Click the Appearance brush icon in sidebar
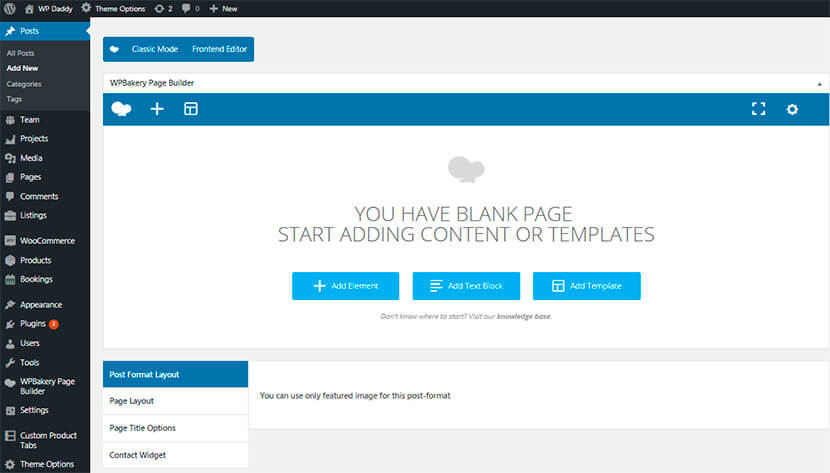 pyautogui.click(x=10, y=305)
